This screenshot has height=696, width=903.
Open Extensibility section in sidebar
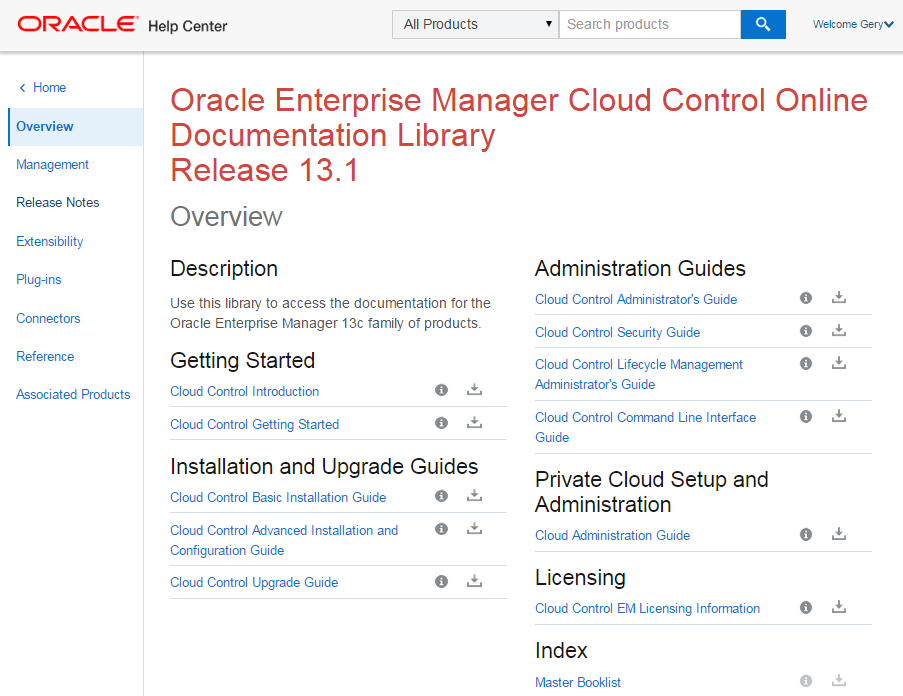50,241
